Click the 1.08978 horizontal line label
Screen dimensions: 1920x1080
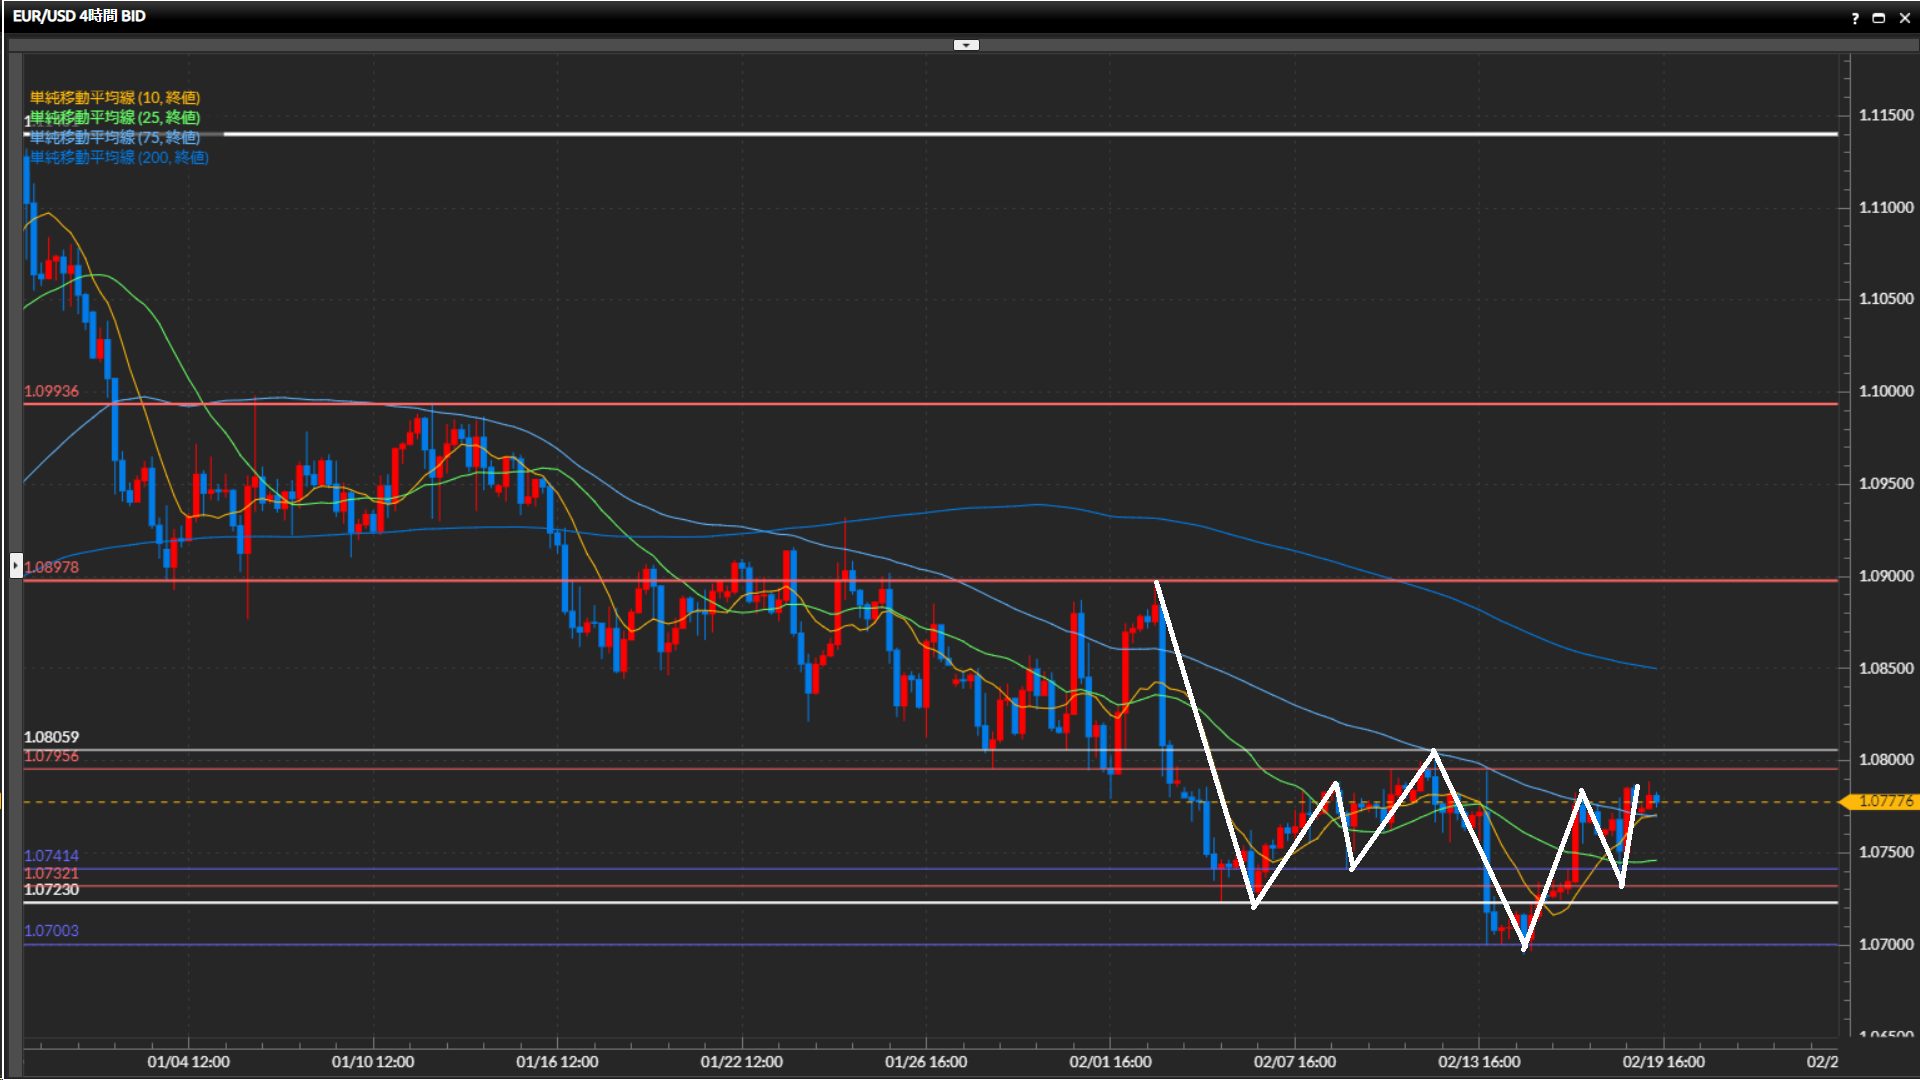click(x=51, y=567)
